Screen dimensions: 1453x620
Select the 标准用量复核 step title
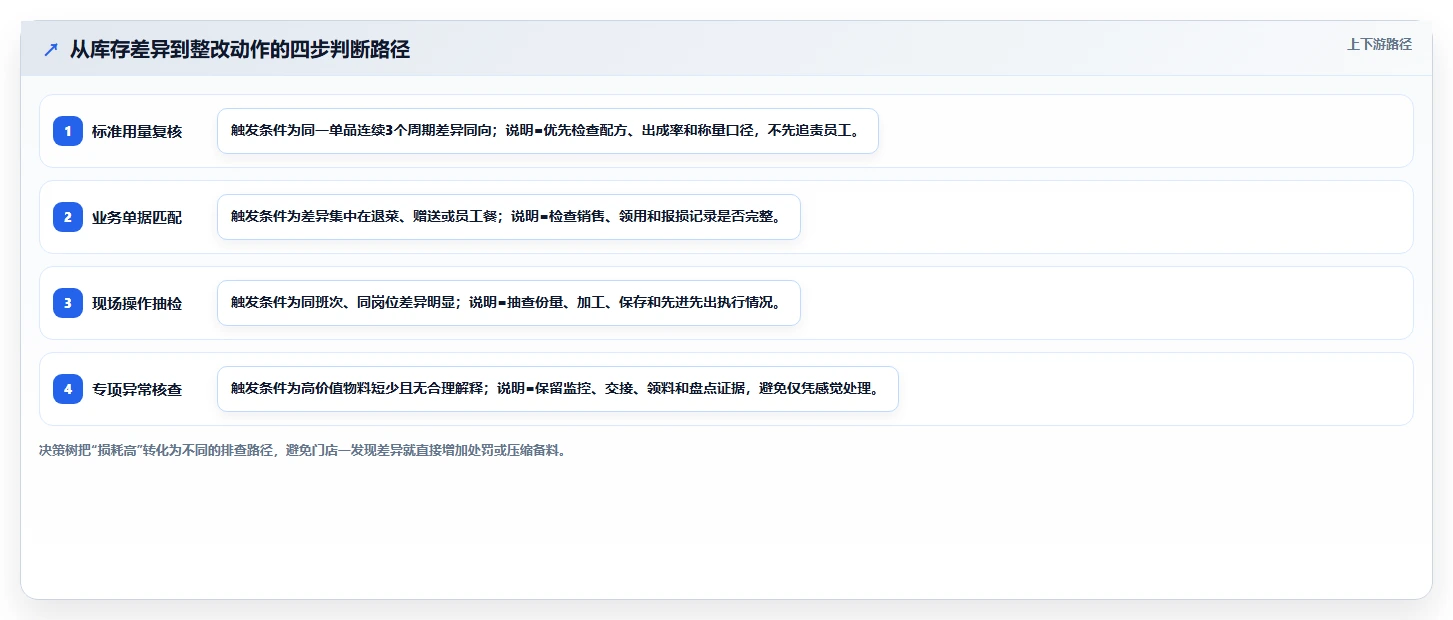(x=137, y=131)
